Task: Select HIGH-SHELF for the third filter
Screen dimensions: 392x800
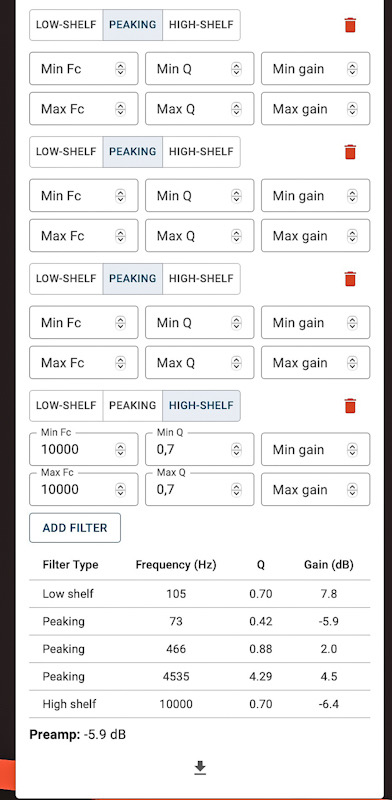Action: (x=201, y=279)
